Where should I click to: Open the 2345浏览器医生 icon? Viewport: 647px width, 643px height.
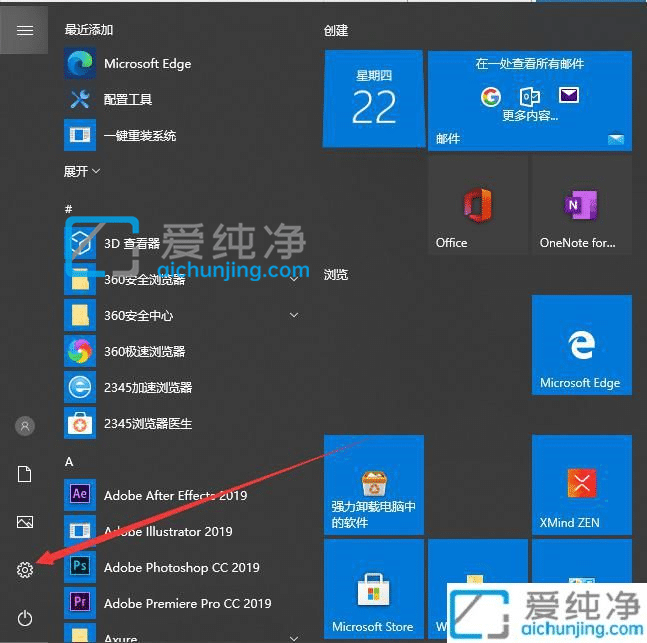tap(80, 423)
